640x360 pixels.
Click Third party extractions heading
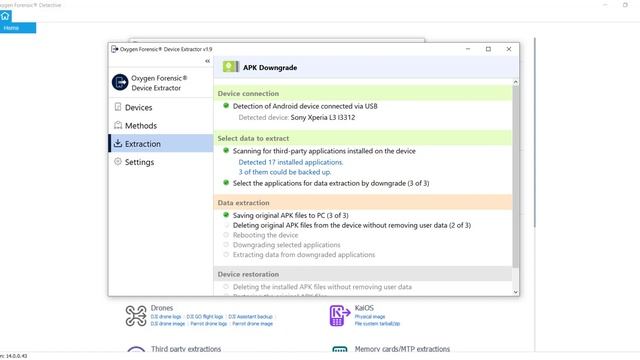coord(186,349)
